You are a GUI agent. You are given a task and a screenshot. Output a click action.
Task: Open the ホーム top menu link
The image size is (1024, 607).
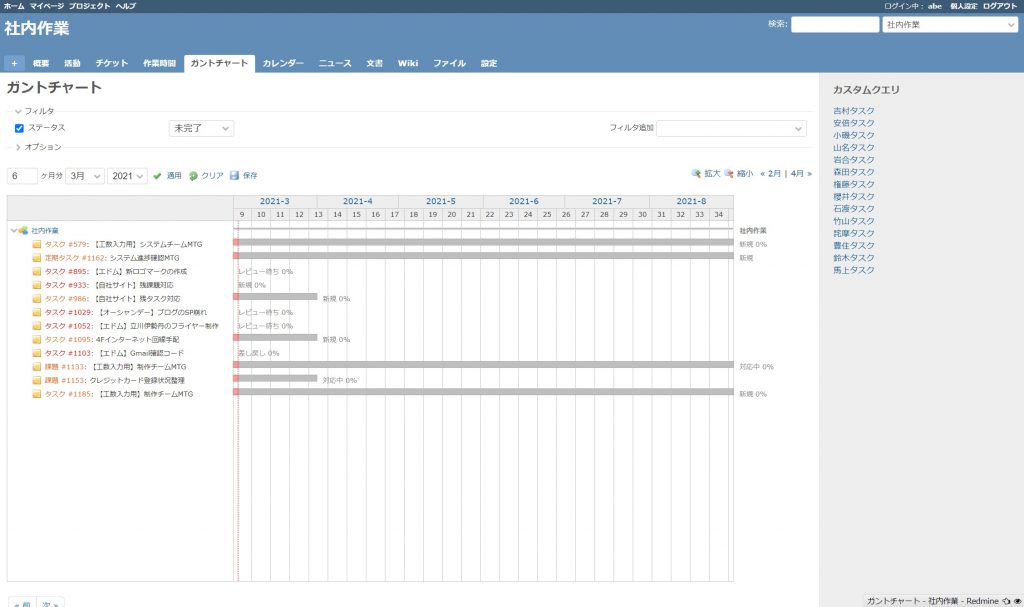14,6
